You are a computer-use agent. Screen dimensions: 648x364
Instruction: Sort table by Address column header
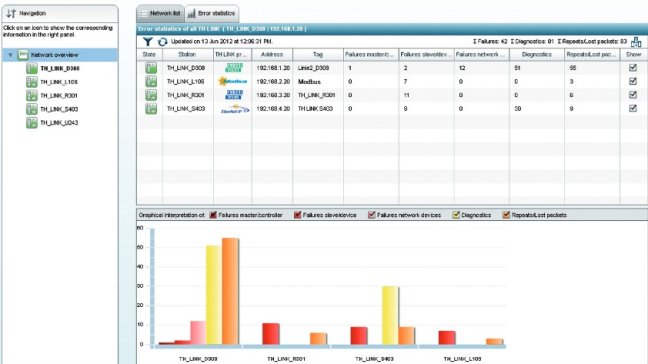tap(272, 55)
